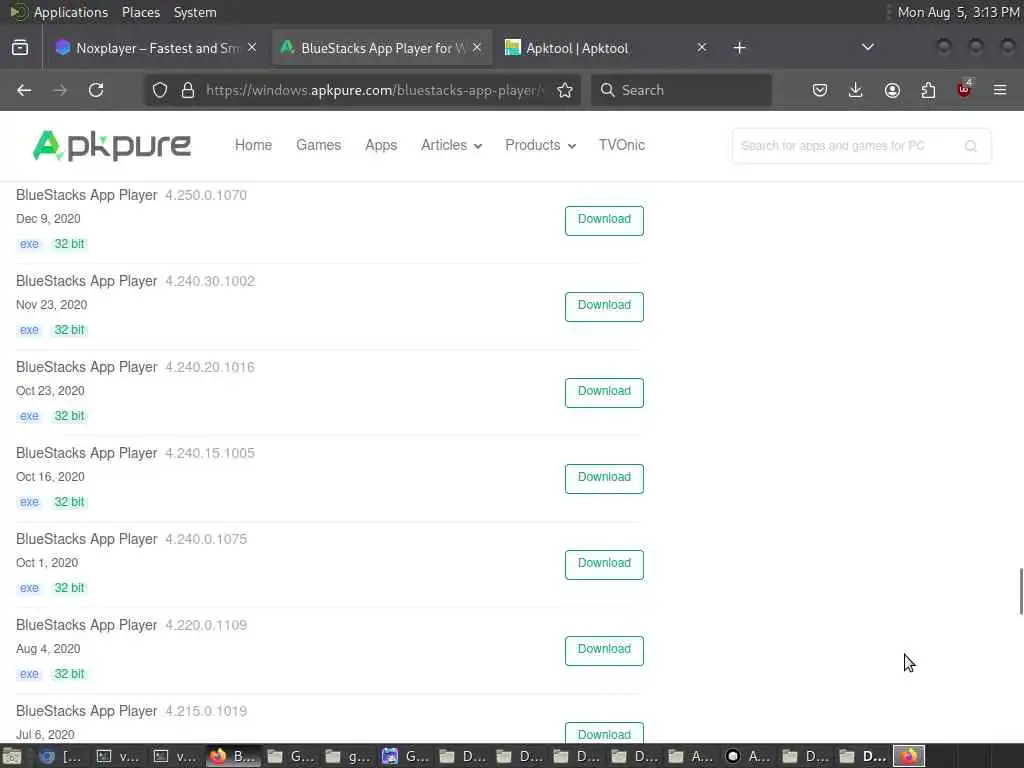The height and width of the screenshot is (768, 1024).
Task: Click the clock showing Mon Aug 5
Action: coord(957,12)
